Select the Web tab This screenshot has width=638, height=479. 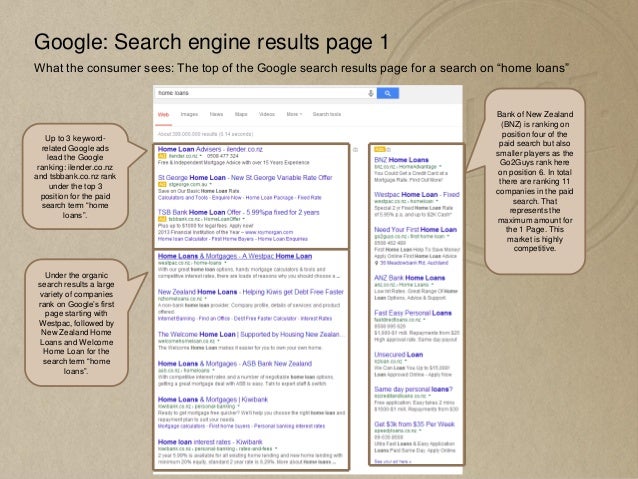point(163,114)
